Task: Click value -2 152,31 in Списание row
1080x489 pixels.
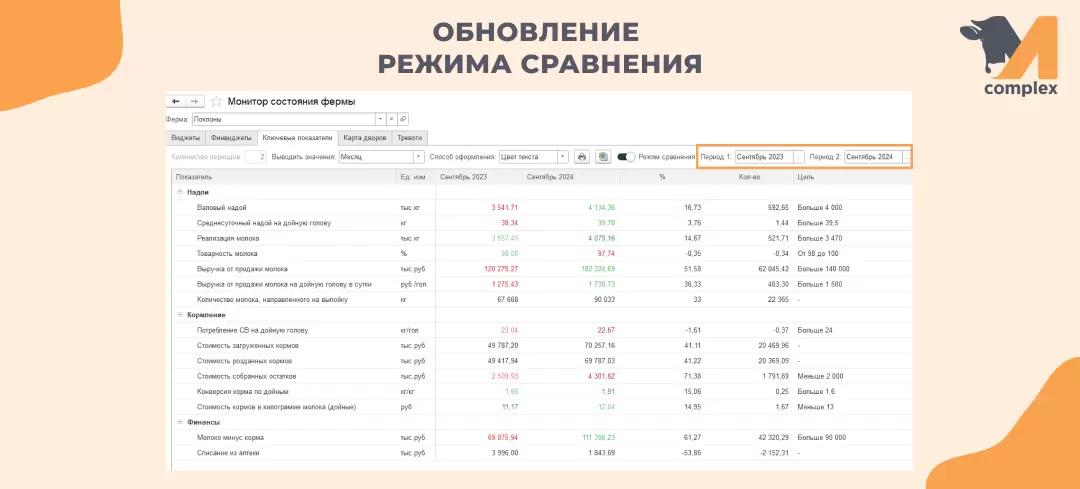Action: coord(775,452)
